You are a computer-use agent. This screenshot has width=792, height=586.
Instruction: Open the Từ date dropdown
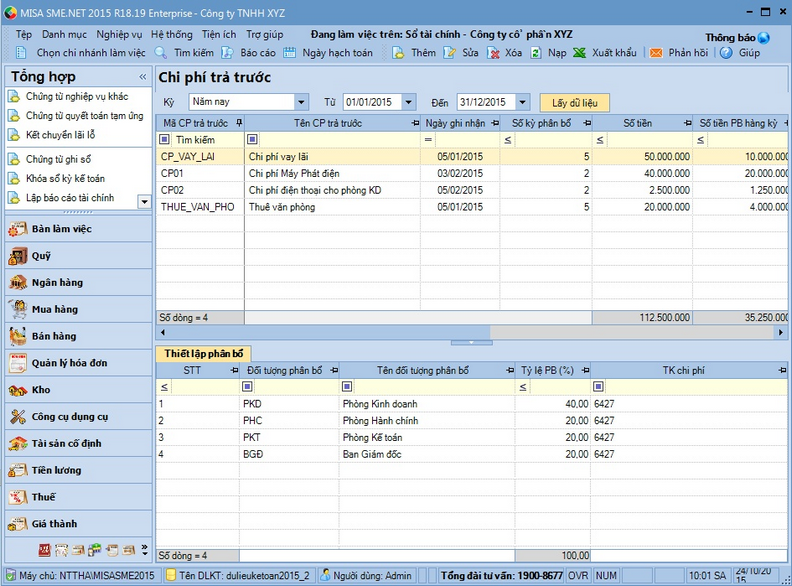point(409,102)
